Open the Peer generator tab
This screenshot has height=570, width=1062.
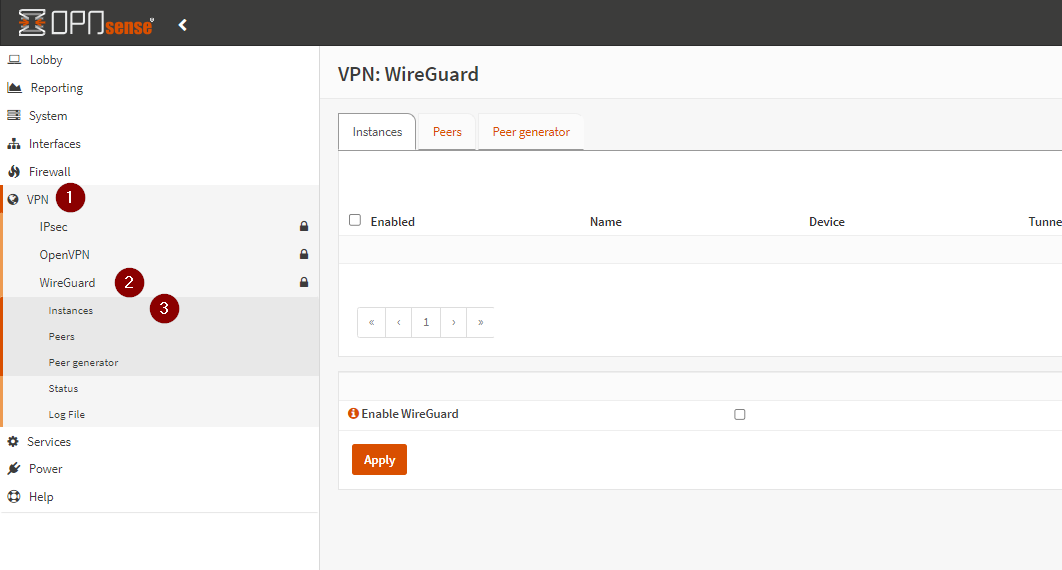531,132
